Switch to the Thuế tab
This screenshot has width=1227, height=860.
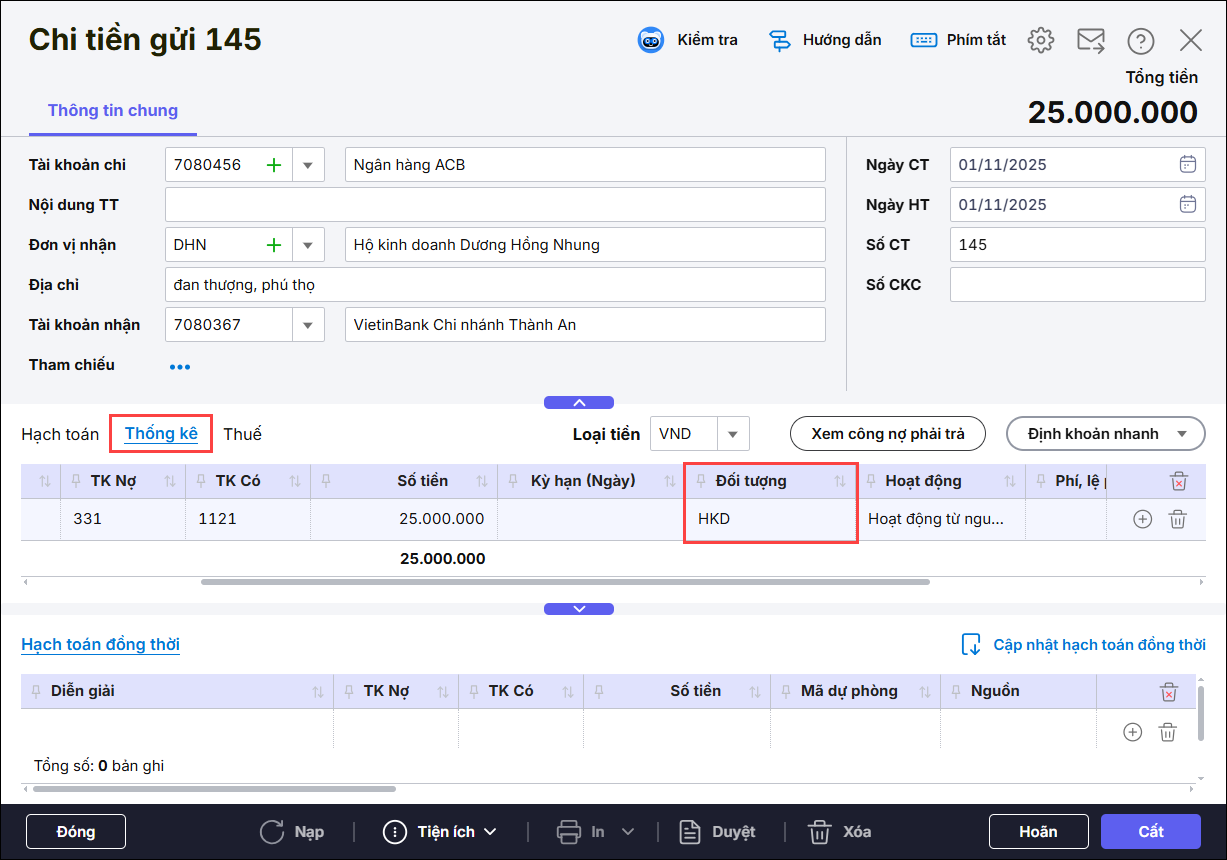(242, 434)
